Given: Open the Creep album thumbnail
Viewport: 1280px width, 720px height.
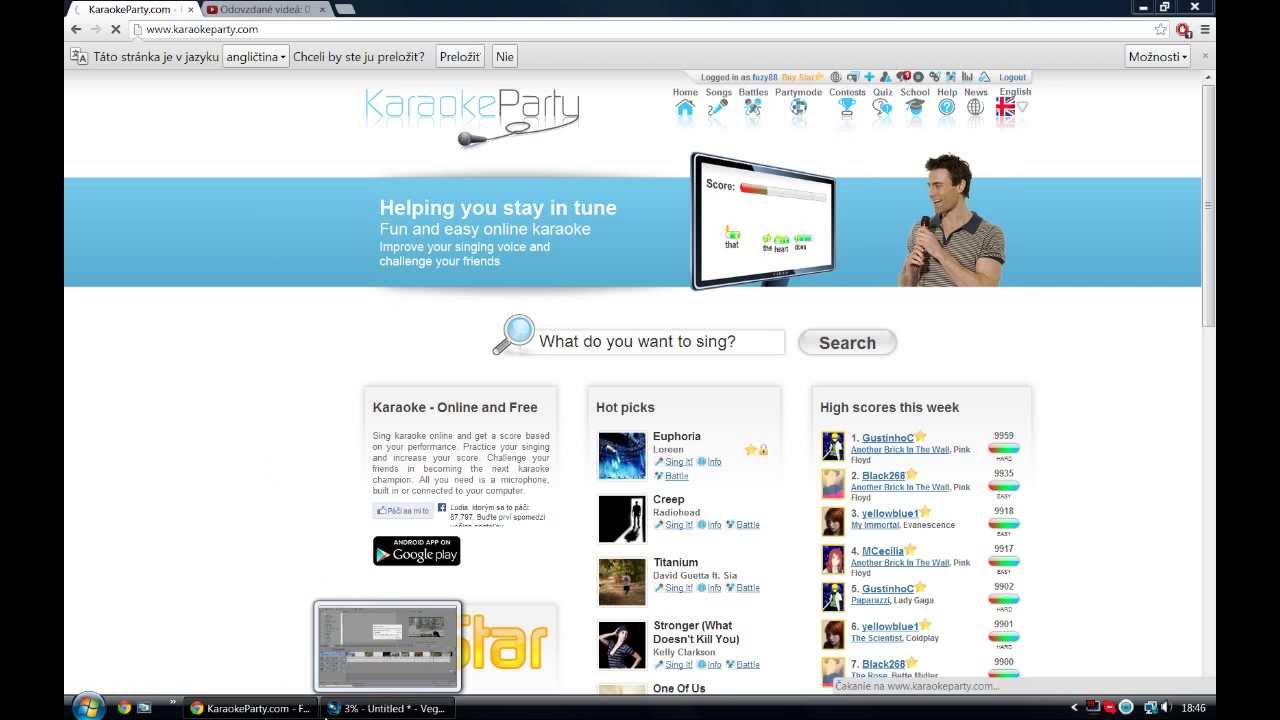Looking at the screenshot, I should tap(622, 519).
